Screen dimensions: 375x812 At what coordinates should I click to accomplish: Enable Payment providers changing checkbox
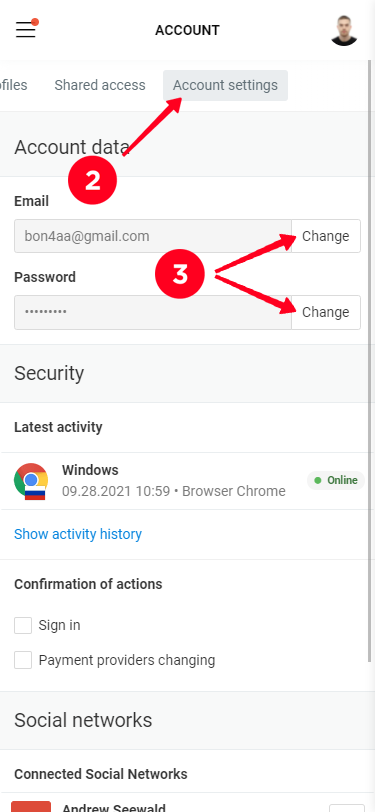pos(23,660)
